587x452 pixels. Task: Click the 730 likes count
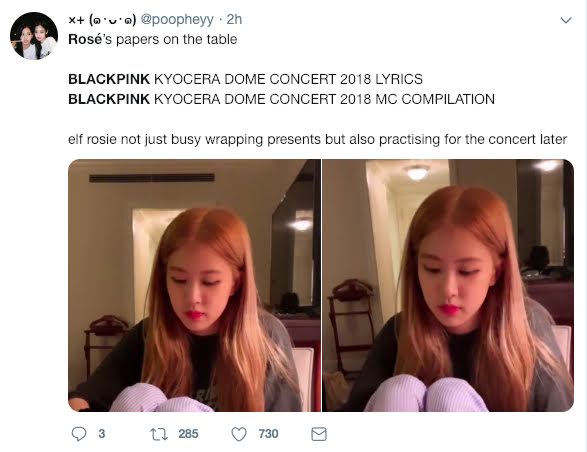coord(268,434)
